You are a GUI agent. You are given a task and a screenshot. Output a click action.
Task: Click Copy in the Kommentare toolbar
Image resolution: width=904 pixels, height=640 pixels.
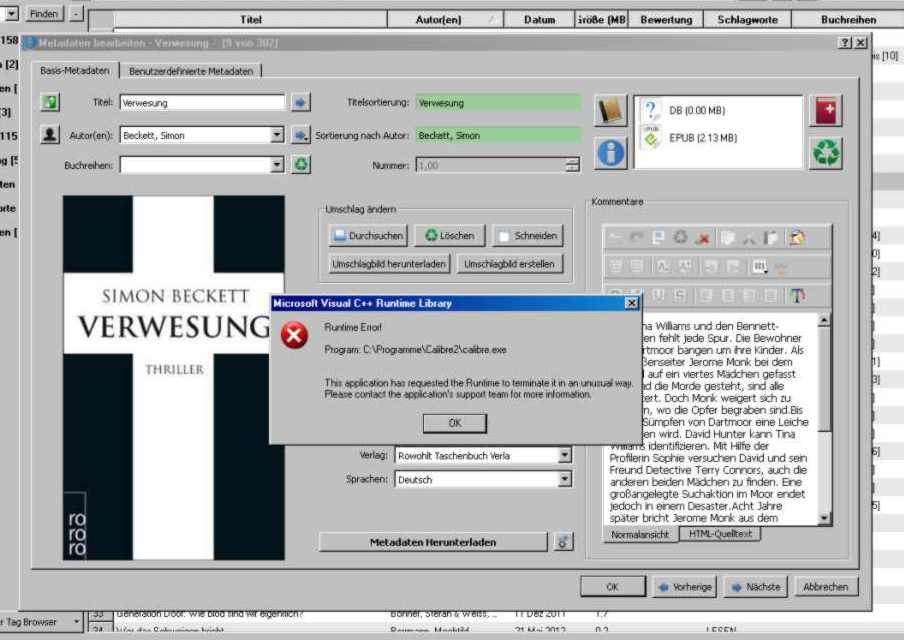point(727,238)
